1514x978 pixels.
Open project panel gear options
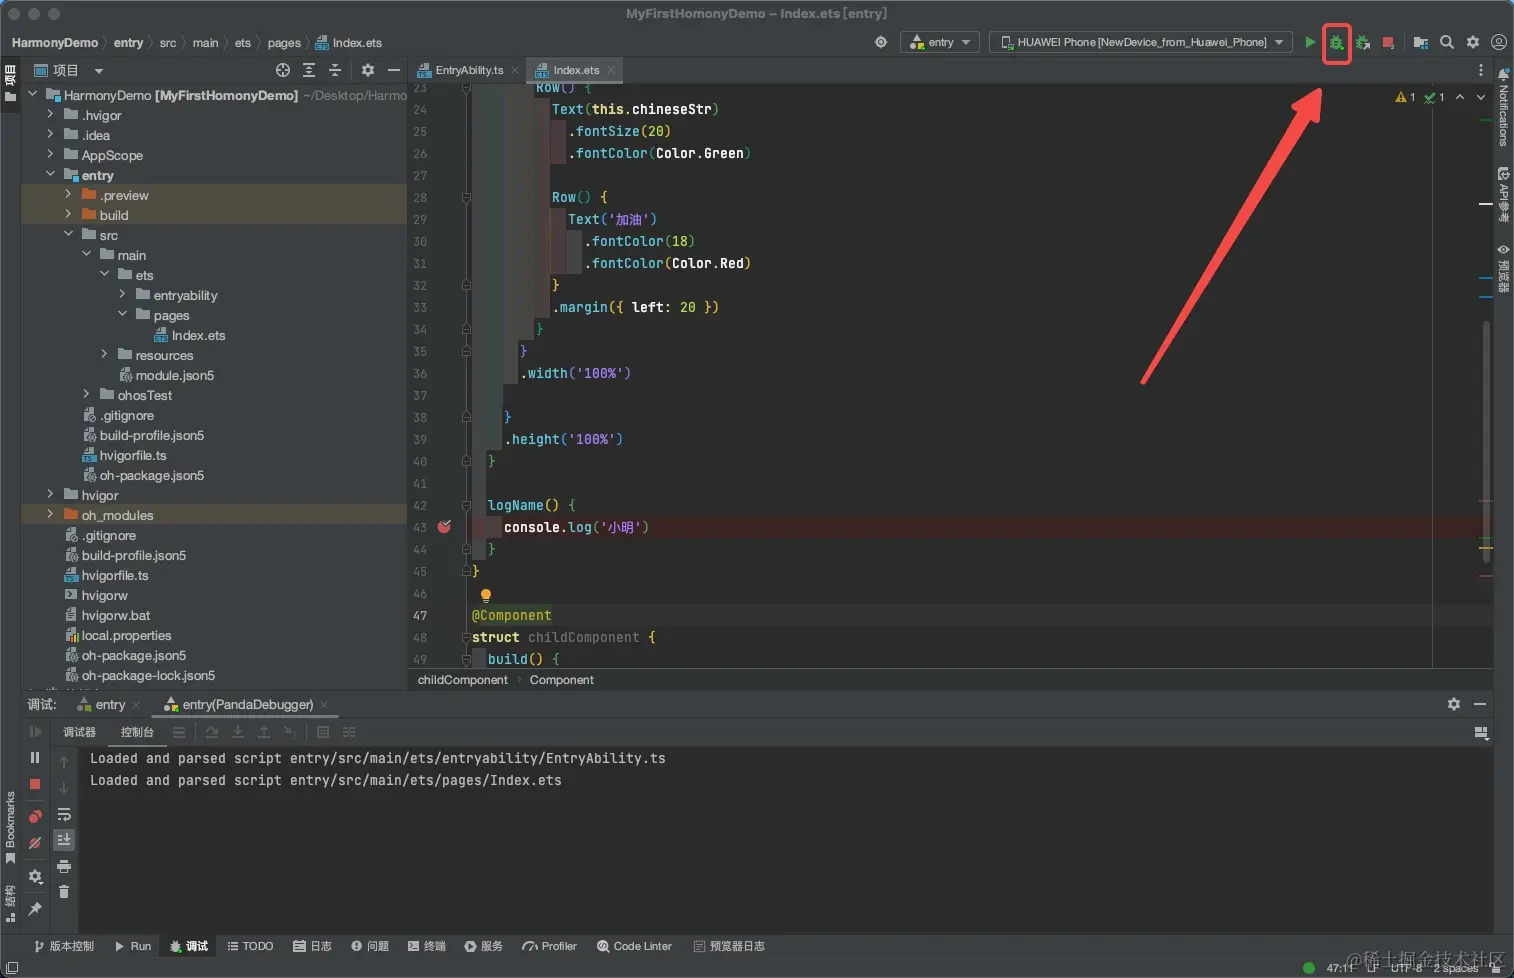point(368,70)
